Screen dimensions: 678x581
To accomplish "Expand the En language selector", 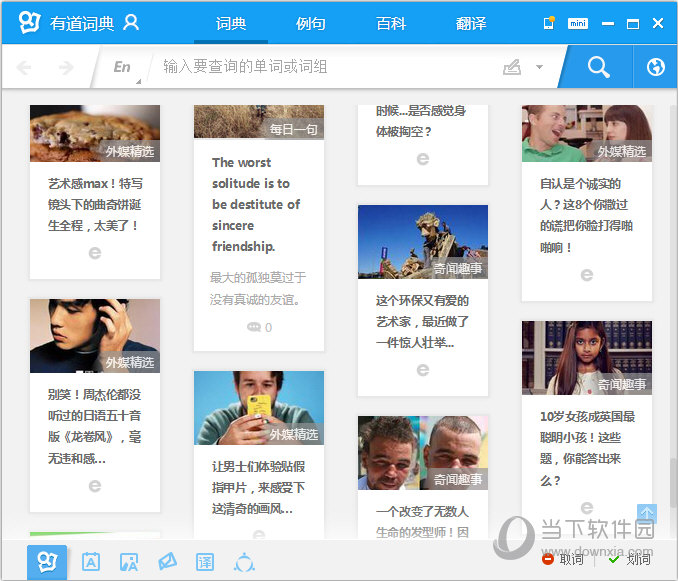I will click(121, 67).
